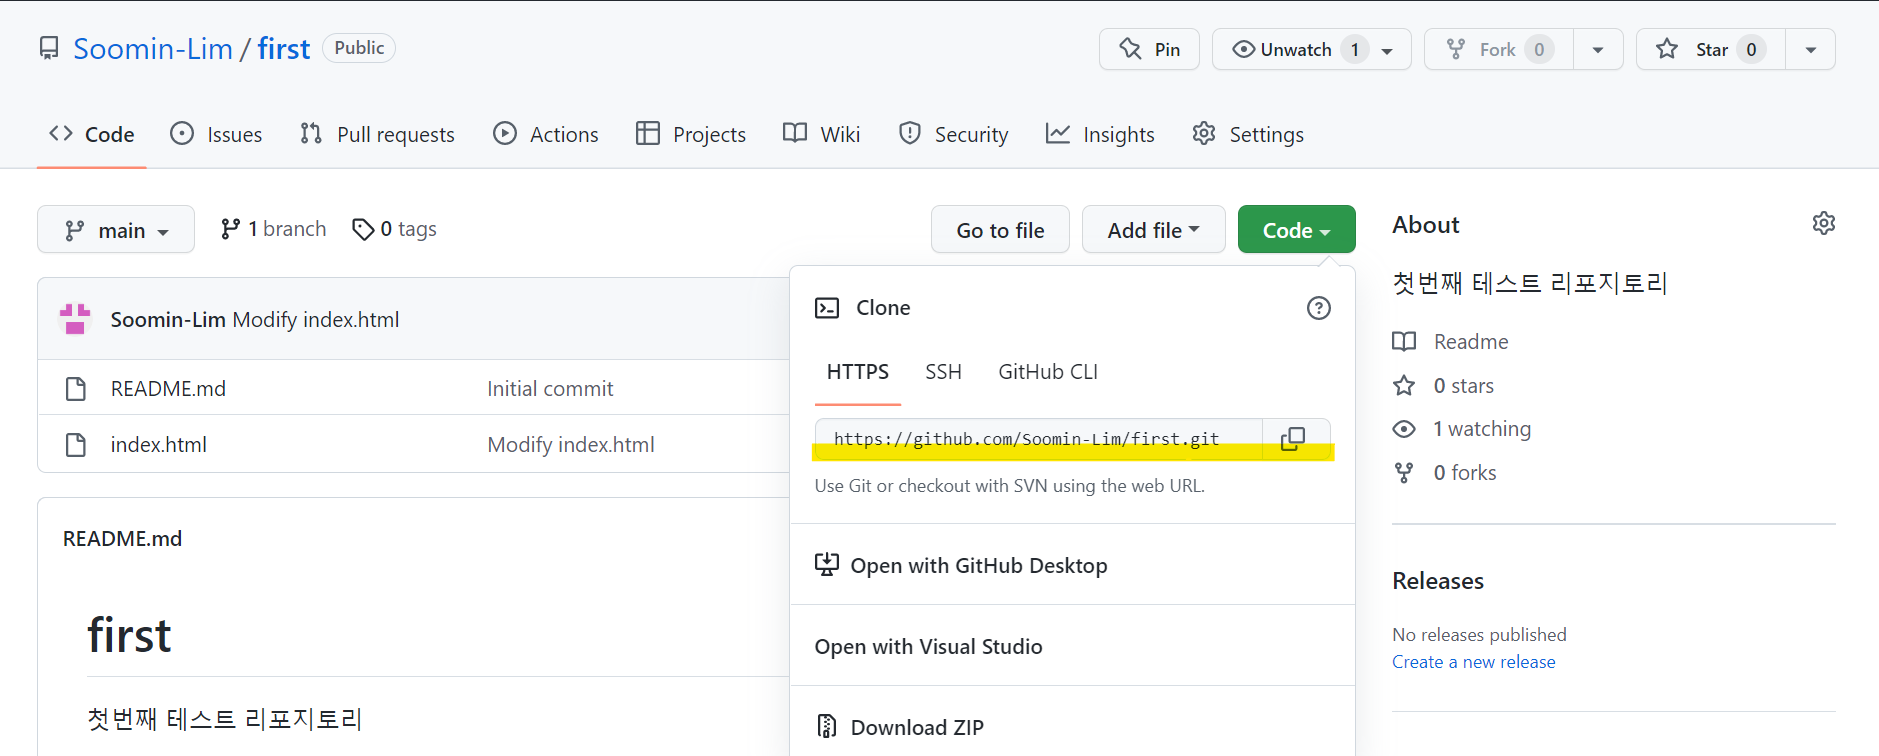Screen dimensions: 1879x756
Task: Click the branch icon next to 1 branch
Action: (x=230, y=229)
